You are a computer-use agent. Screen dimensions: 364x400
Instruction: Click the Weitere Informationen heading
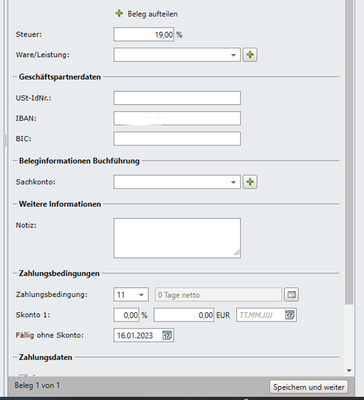pyautogui.click(x=60, y=204)
